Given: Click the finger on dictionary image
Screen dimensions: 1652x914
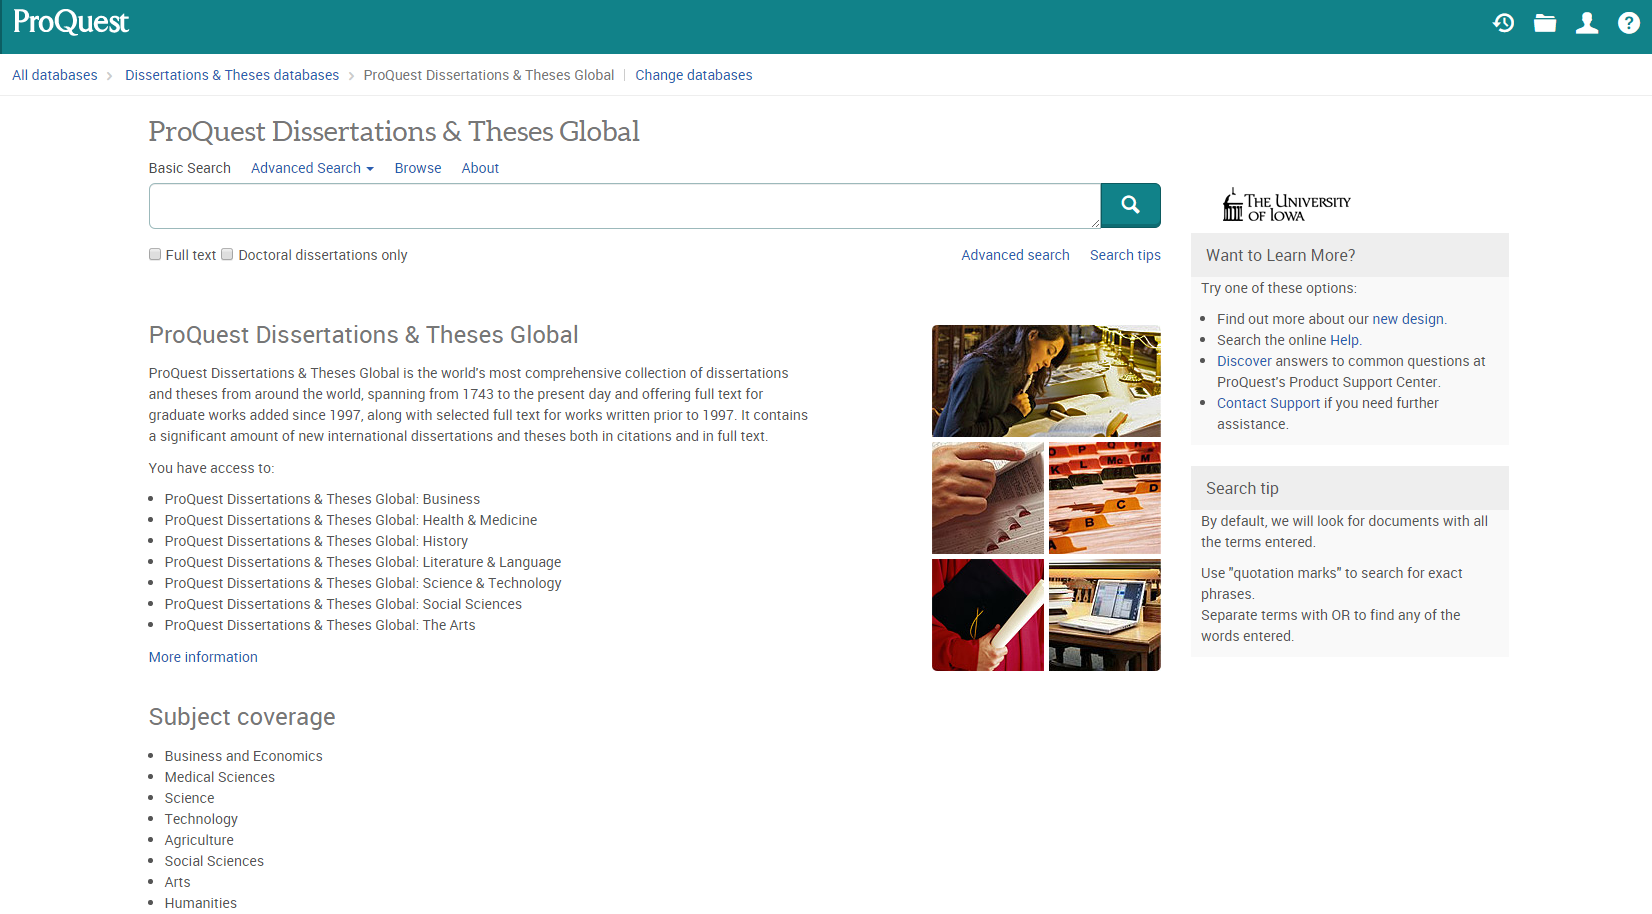Looking at the screenshot, I should pyautogui.click(x=988, y=498).
